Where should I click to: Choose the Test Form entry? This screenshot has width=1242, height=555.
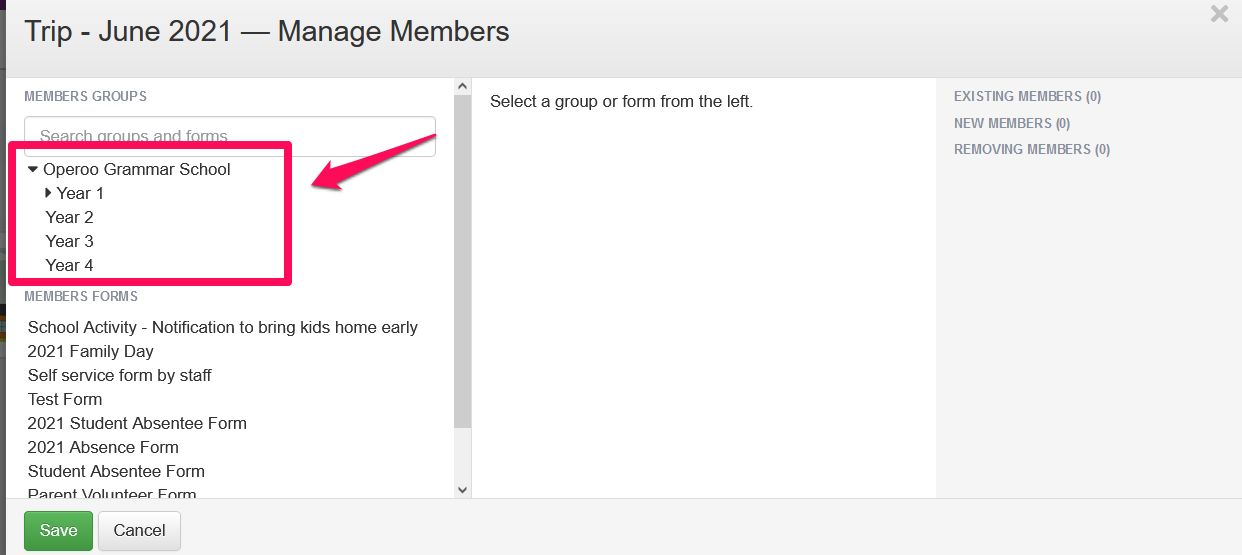pos(65,399)
